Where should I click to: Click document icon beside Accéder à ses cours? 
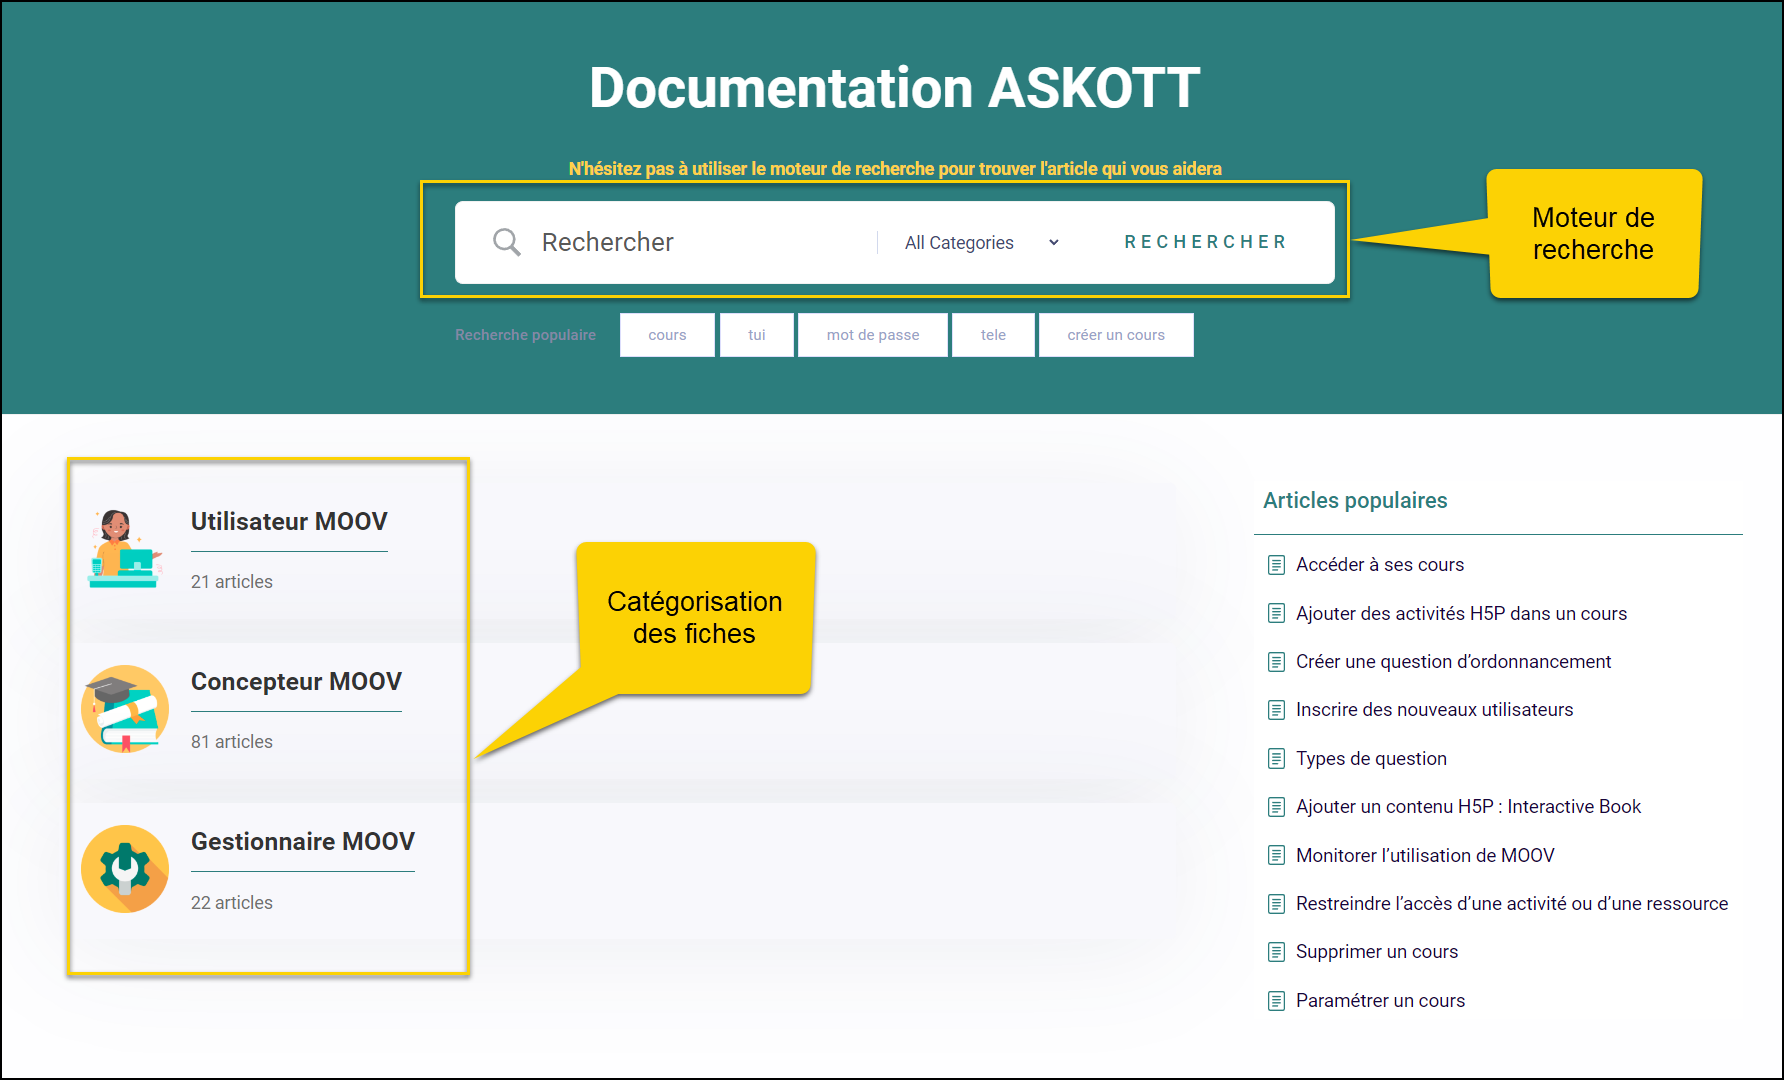[x=1276, y=565]
